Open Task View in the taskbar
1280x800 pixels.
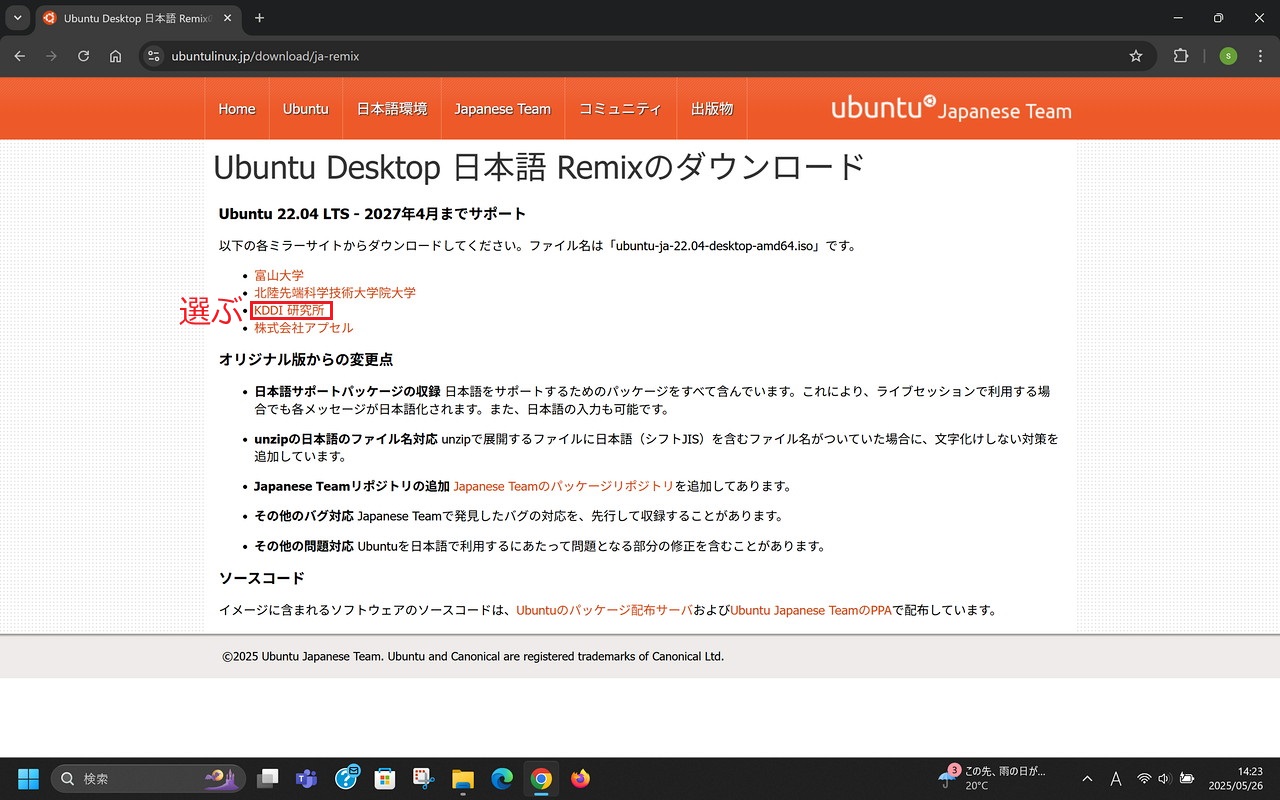[x=267, y=778]
